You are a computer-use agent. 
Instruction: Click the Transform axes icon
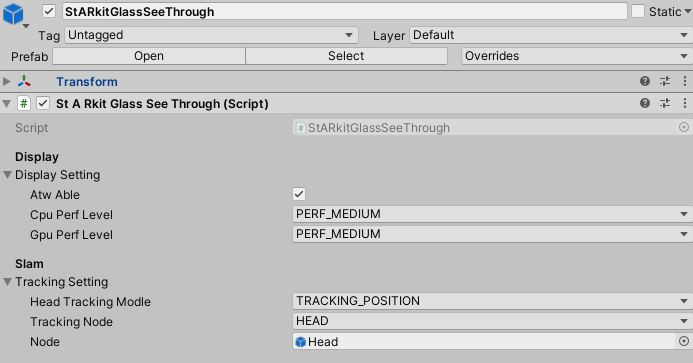point(24,81)
